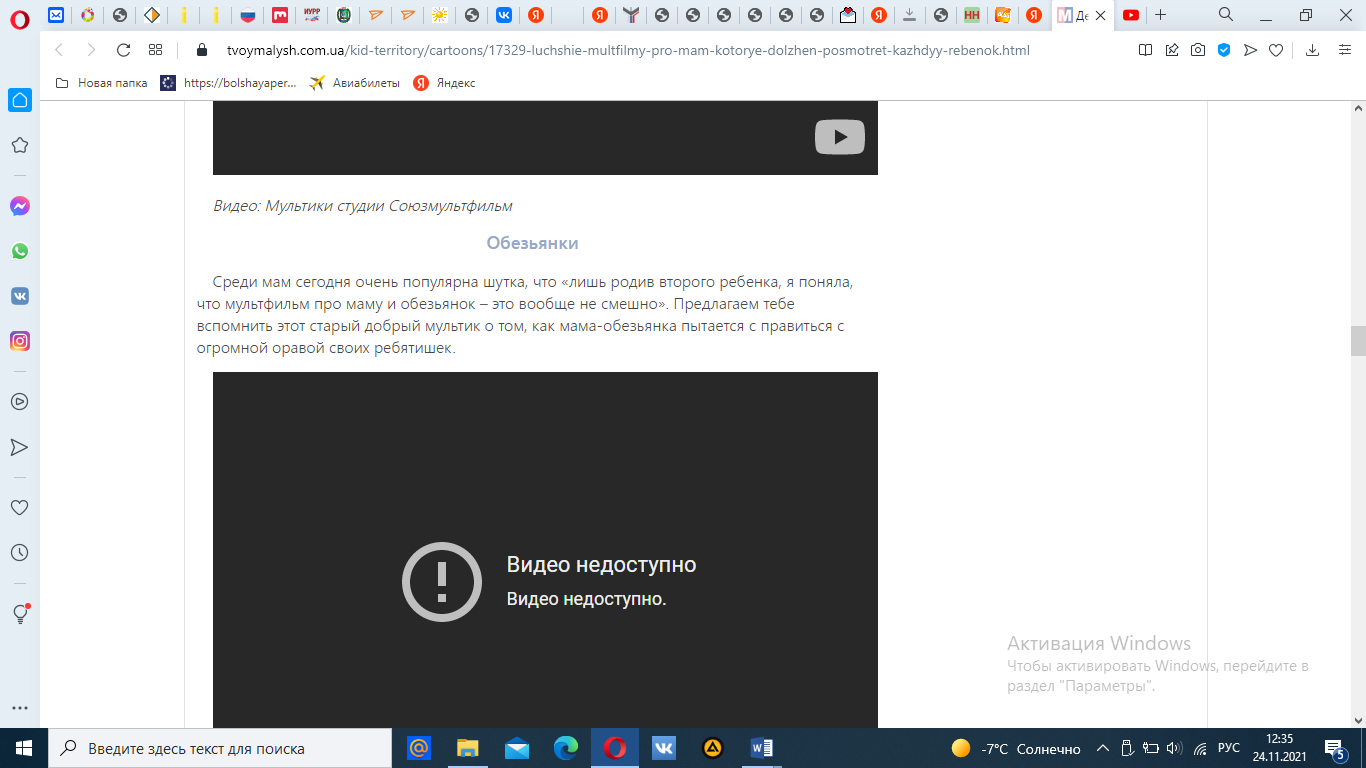Viewport: 1366px width, 768px height.
Task: Open the bolshayaper bookmark
Action: [229, 83]
